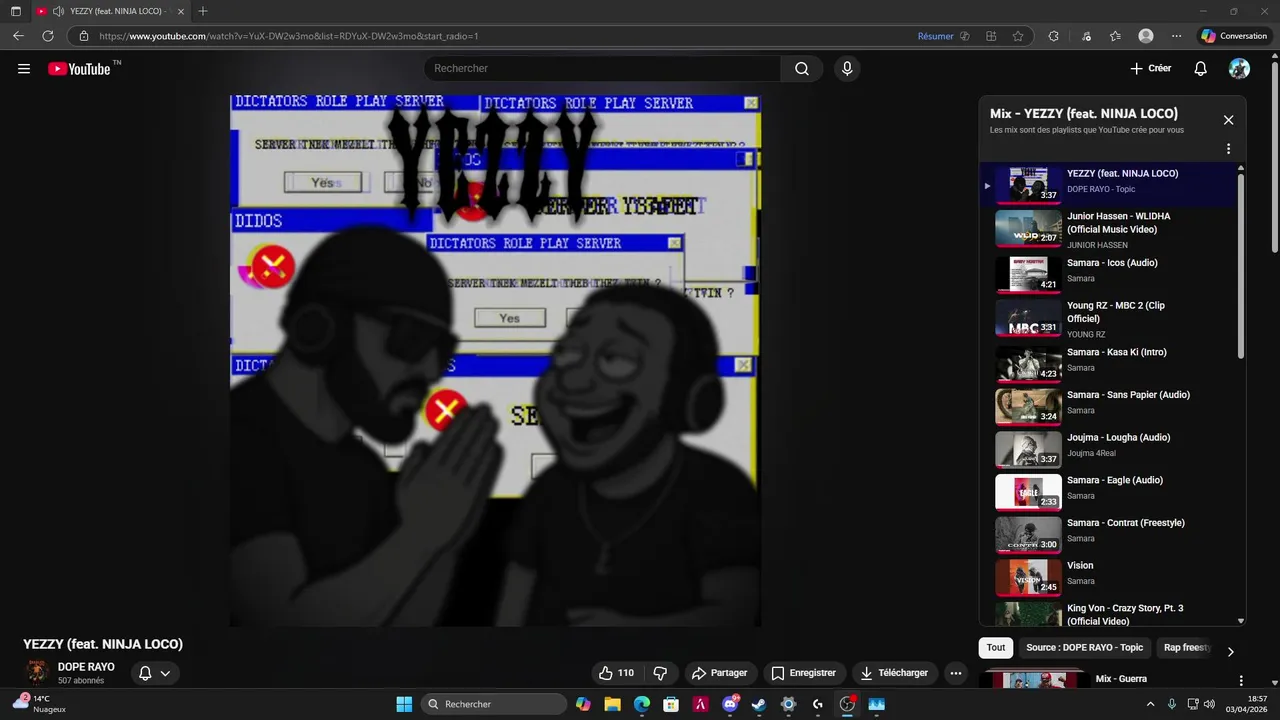Open browser extensions puzzle icon
Viewport: 1280px width, 720px height.
[x=1053, y=36]
